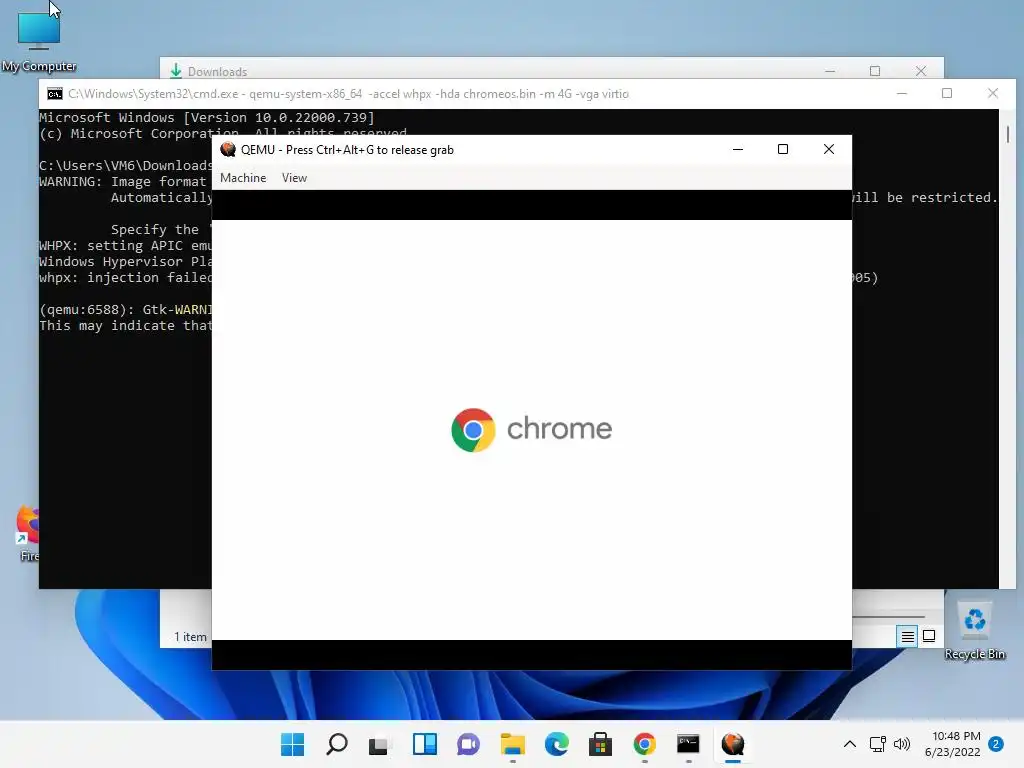Click the Command Prompt title bar text
The width and height of the screenshot is (1024, 768).
[348, 94]
